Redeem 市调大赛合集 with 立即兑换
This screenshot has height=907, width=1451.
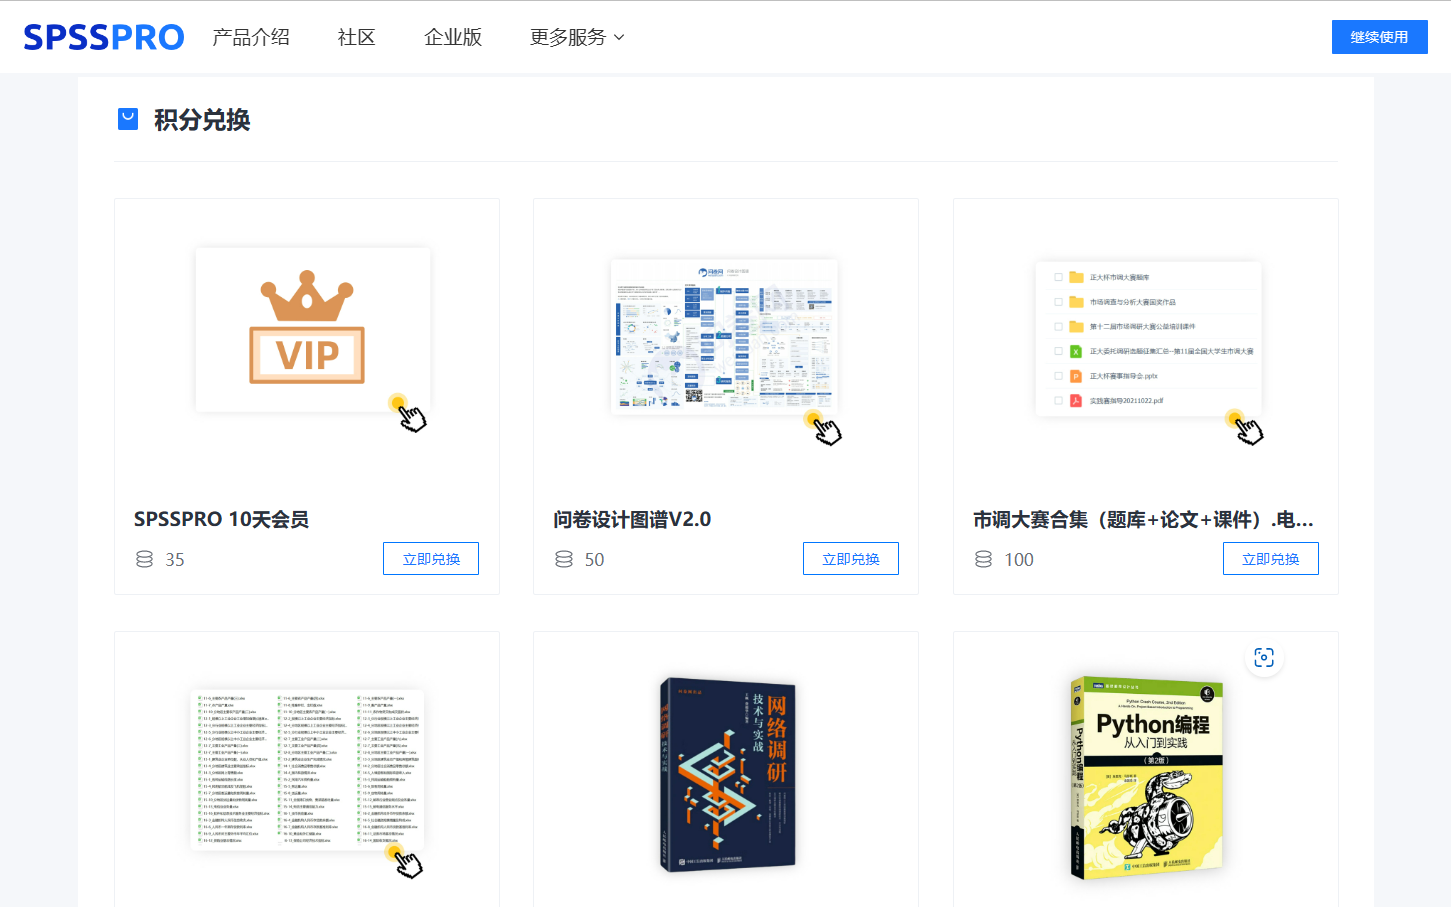coord(1271,559)
